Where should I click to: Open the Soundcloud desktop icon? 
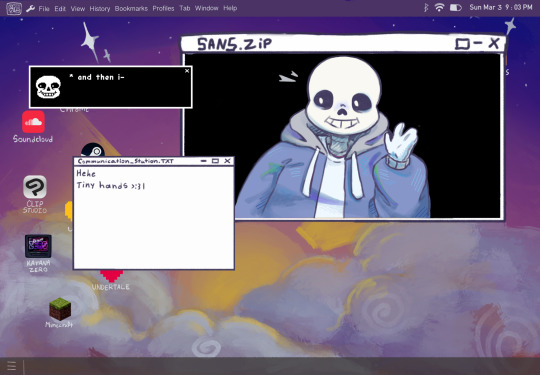click(x=33, y=122)
